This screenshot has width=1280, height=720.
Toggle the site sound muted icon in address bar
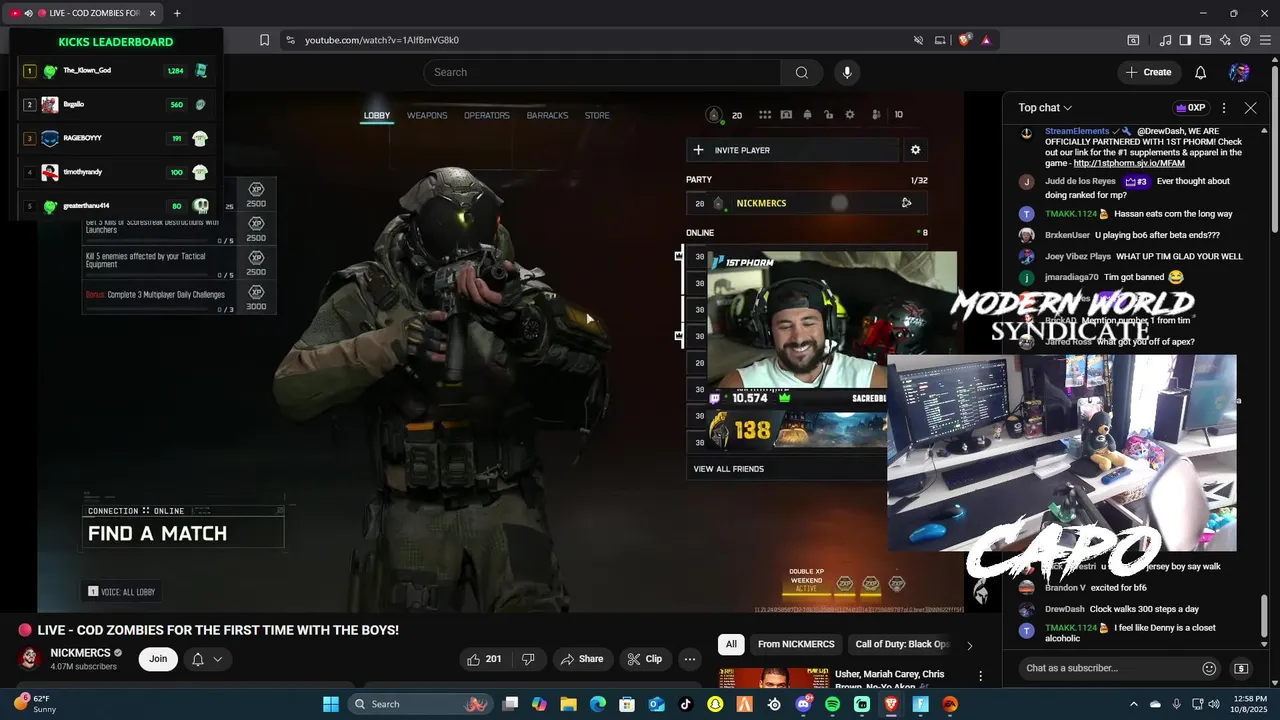pyautogui.click(x=918, y=40)
